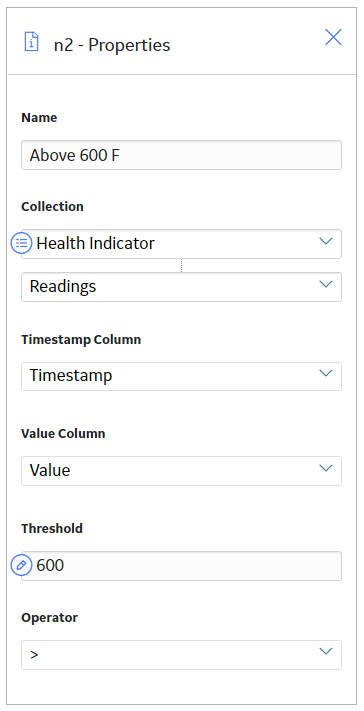Select the Health Indicator text in Collection
364x711 pixels.
point(96,243)
